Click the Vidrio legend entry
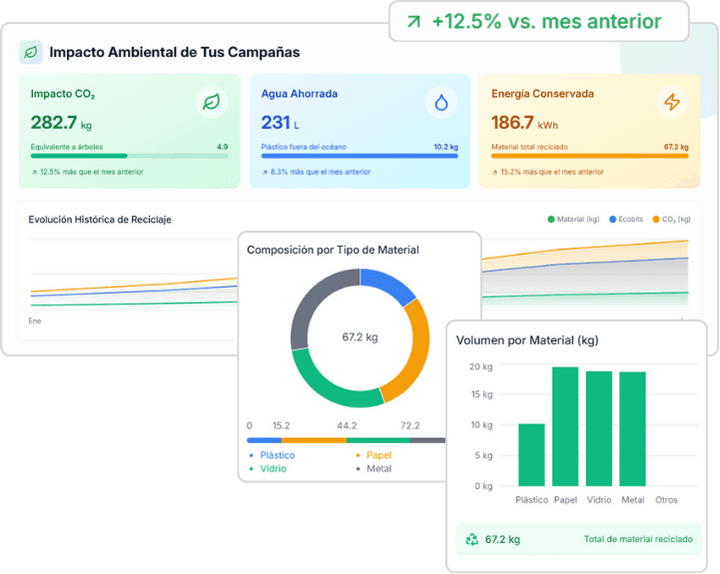 (268, 469)
